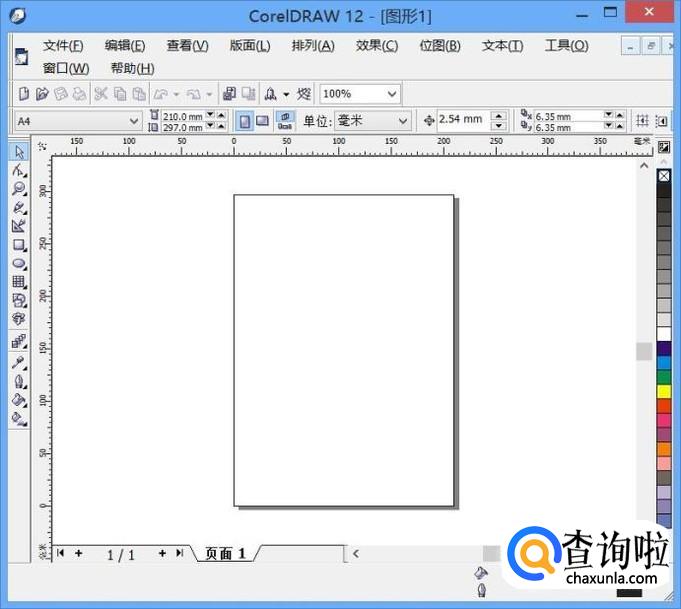
Task: Open the 效果(C) menu
Action: coord(376,46)
